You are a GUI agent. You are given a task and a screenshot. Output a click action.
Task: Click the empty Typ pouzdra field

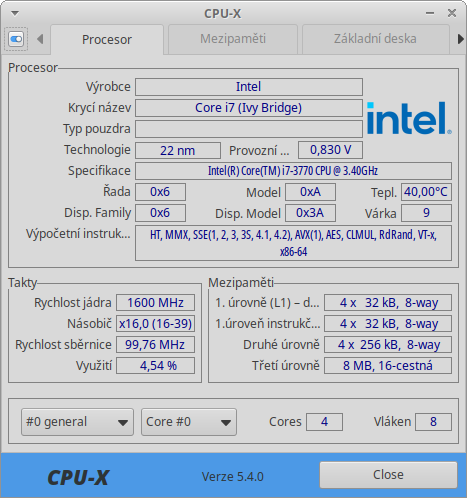coord(249,129)
